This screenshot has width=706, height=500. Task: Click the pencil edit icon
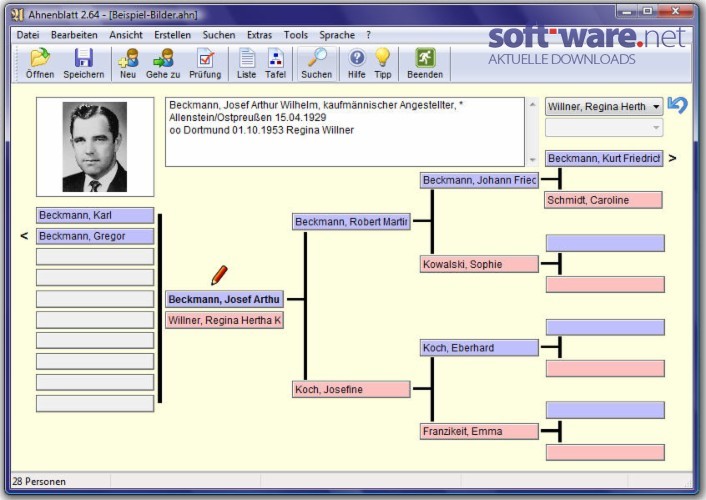coord(219,275)
